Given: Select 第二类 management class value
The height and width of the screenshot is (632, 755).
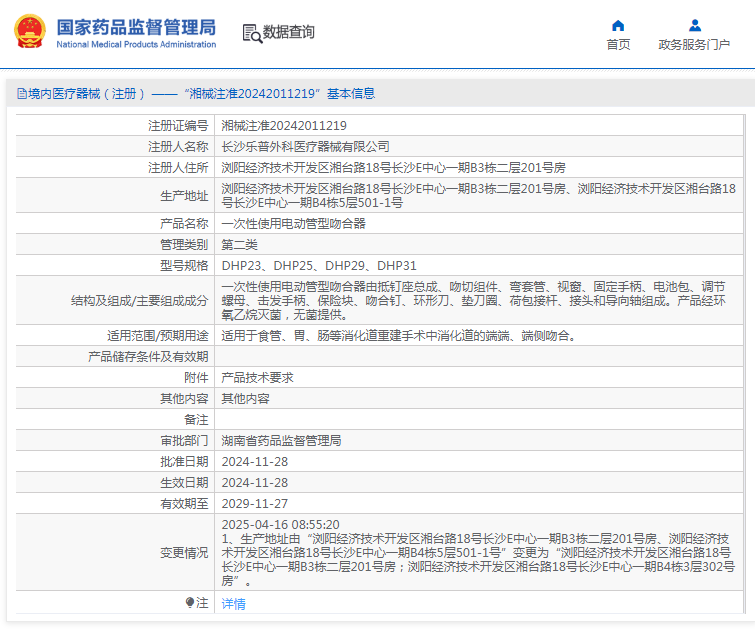Looking at the screenshot, I should [239, 245].
